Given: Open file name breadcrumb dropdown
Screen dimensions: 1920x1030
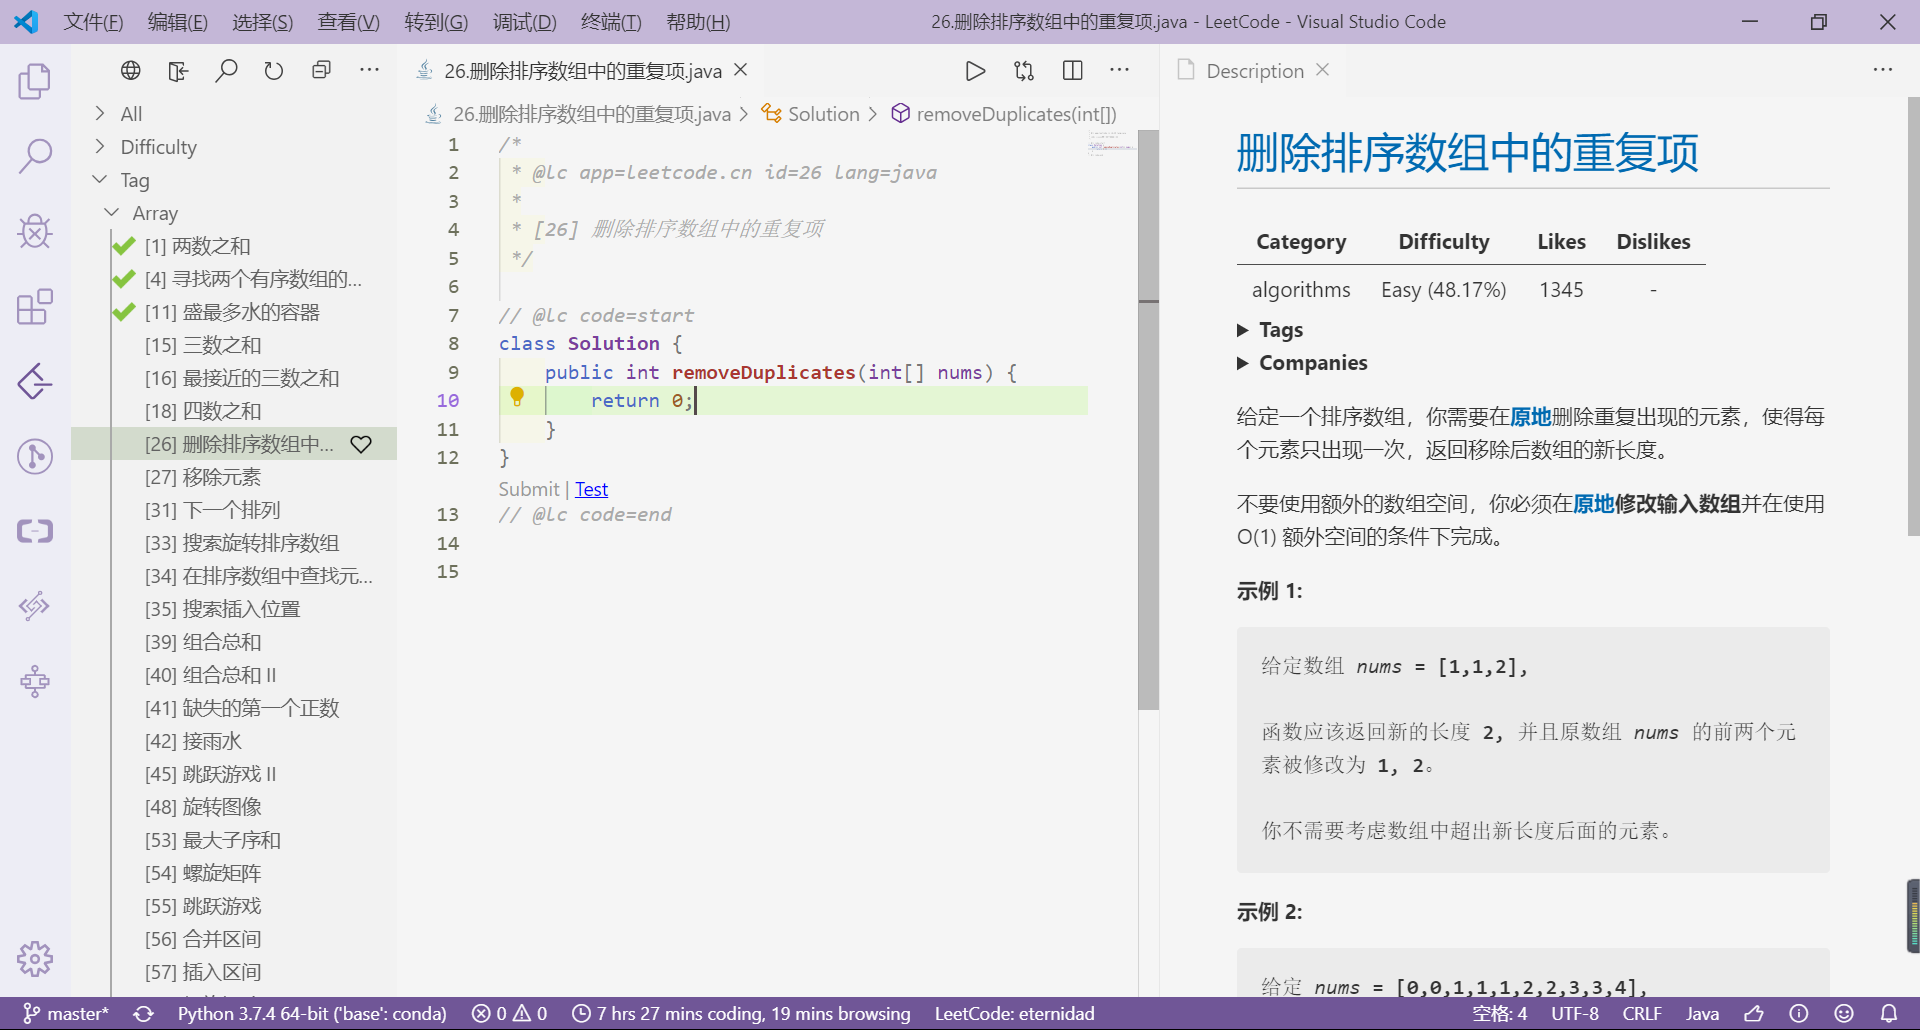Looking at the screenshot, I should tap(578, 114).
